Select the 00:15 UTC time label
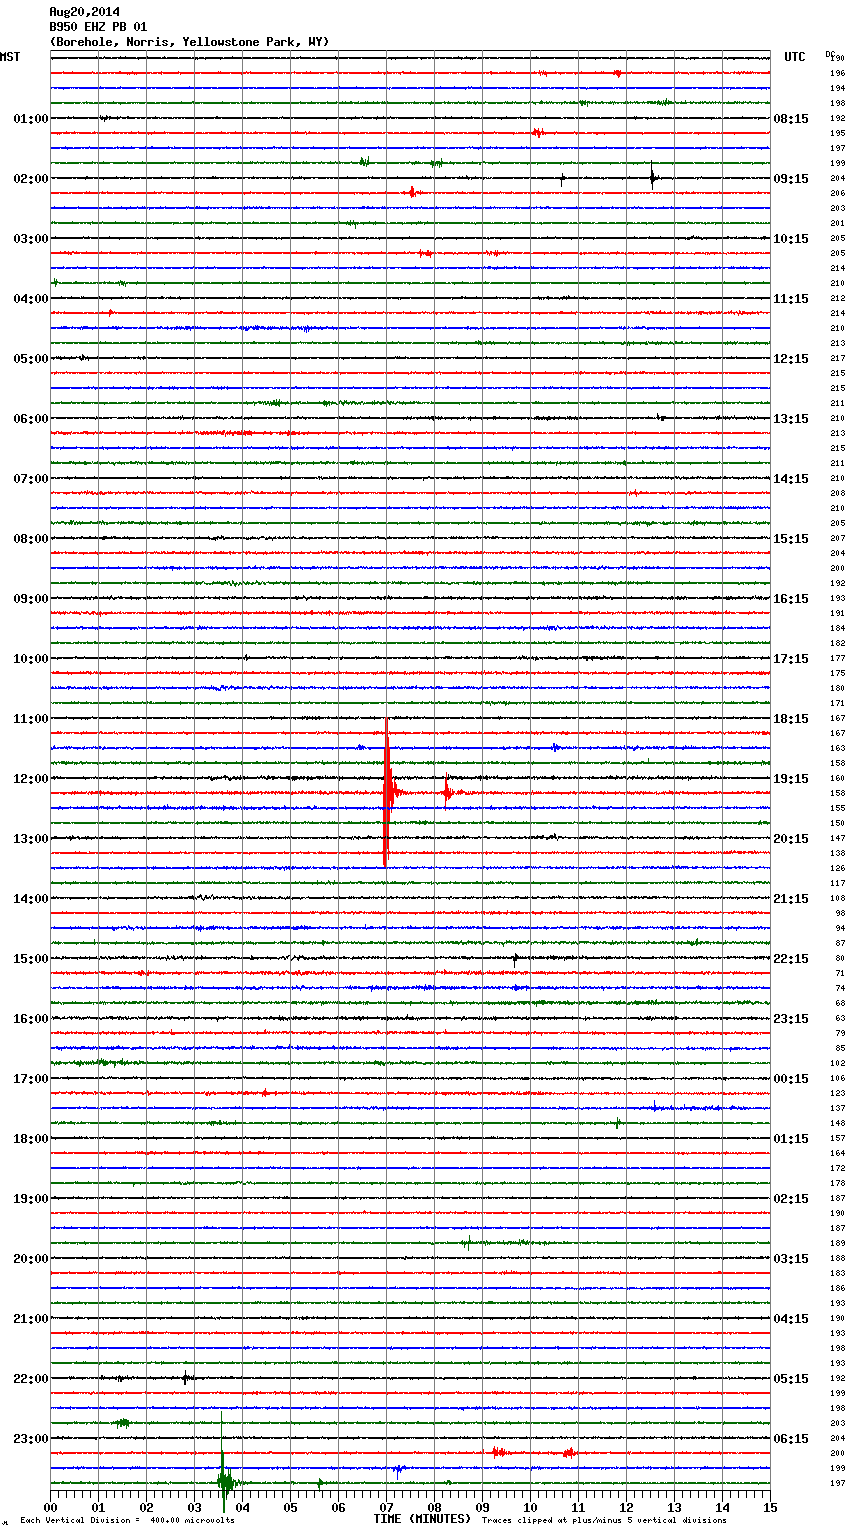The width and height of the screenshot is (850, 1534). point(791,1079)
